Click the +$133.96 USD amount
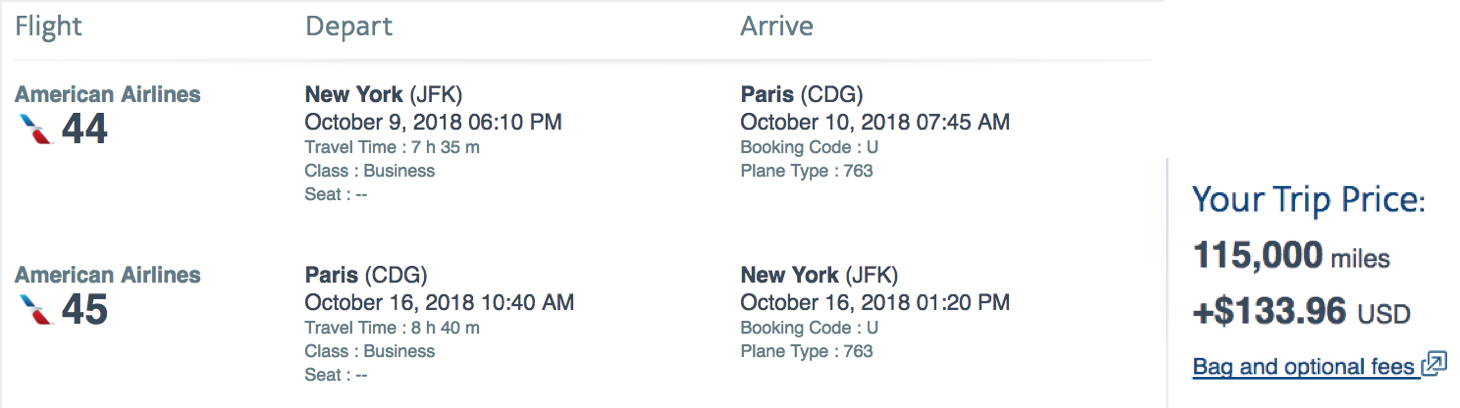Viewport: 1460px width, 408px height. [1302, 313]
